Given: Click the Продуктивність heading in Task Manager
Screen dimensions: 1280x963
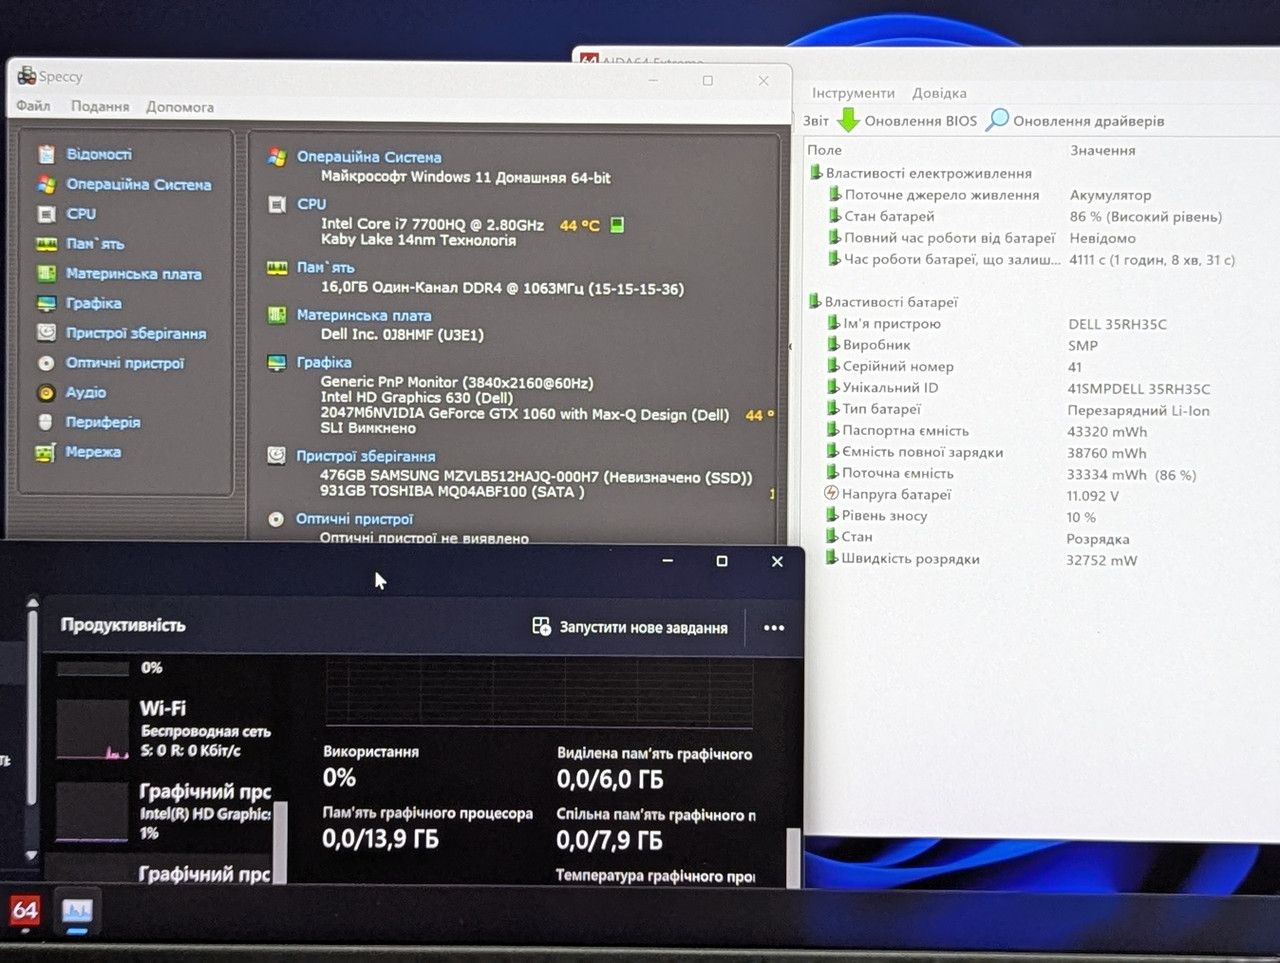Looking at the screenshot, I should tap(123, 625).
